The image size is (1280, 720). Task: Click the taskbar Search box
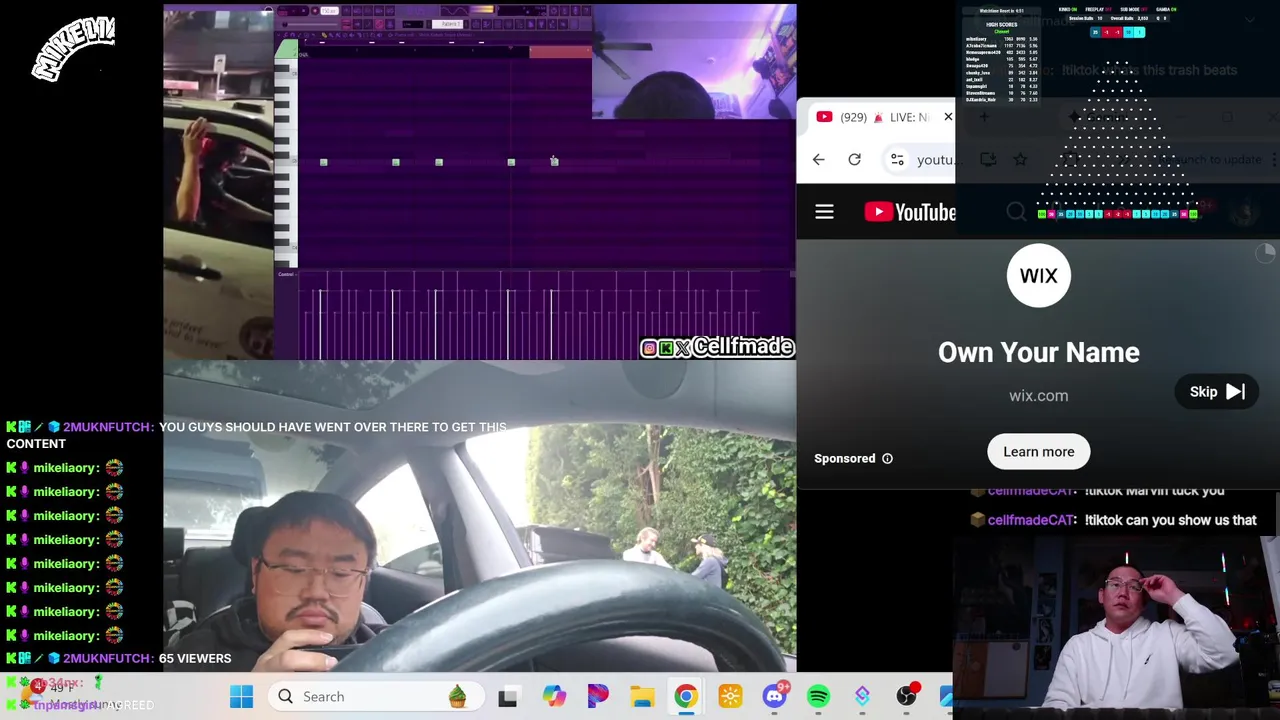click(377, 697)
